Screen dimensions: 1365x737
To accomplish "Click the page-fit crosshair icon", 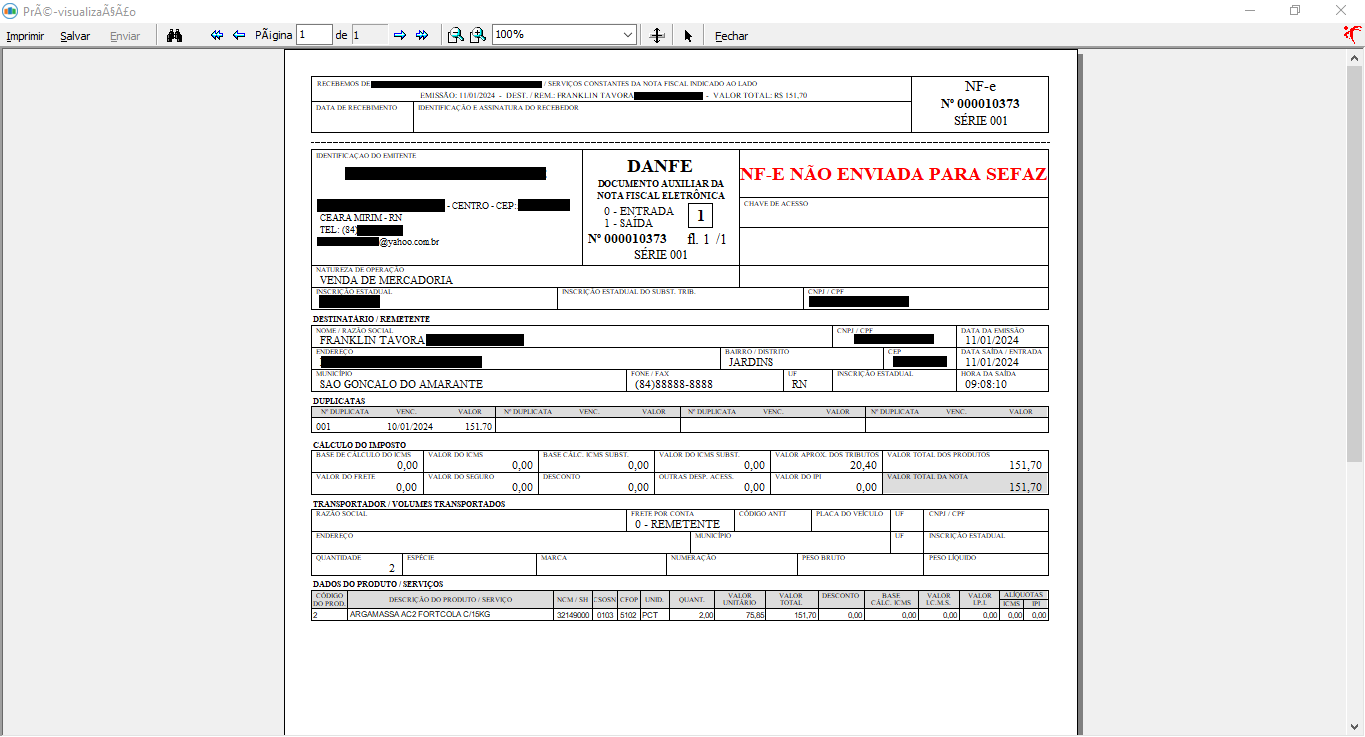I will pyautogui.click(x=657, y=35).
